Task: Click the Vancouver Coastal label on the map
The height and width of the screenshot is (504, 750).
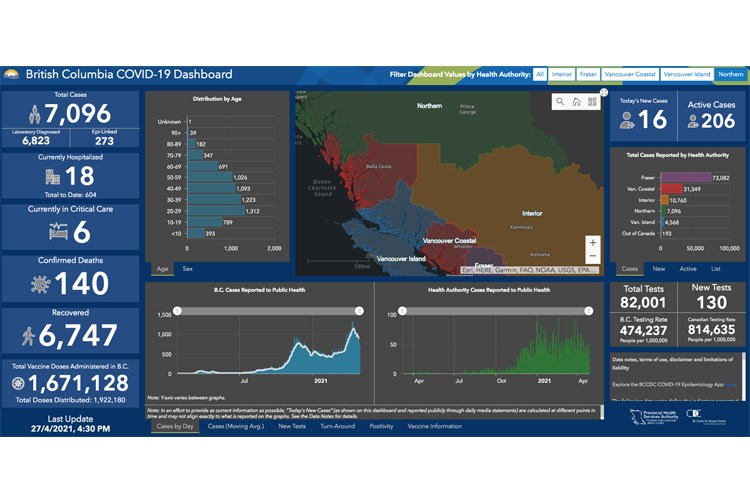Action: click(450, 241)
